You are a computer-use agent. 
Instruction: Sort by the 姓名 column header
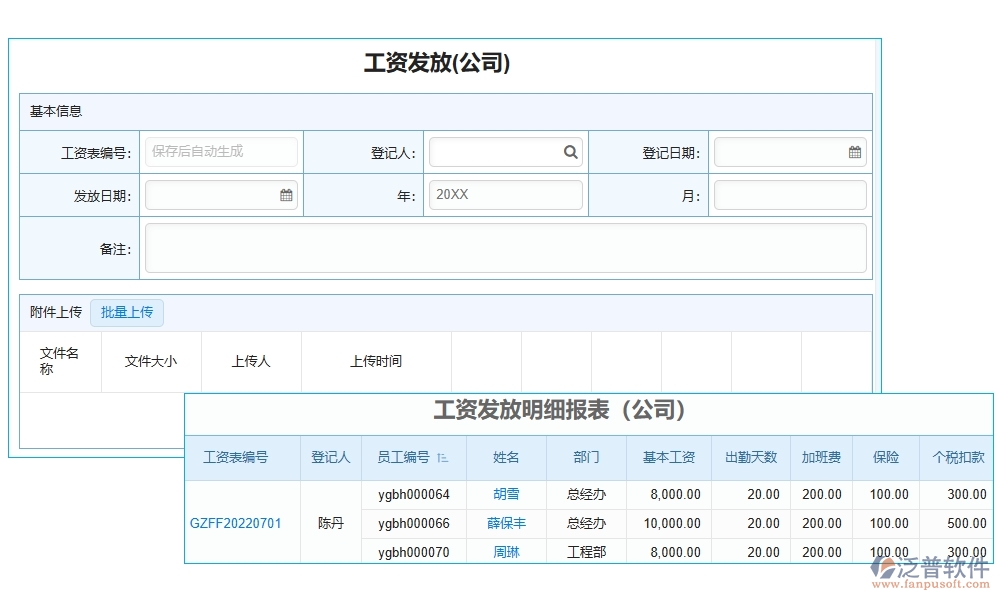pyautogui.click(x=507, y=457)
